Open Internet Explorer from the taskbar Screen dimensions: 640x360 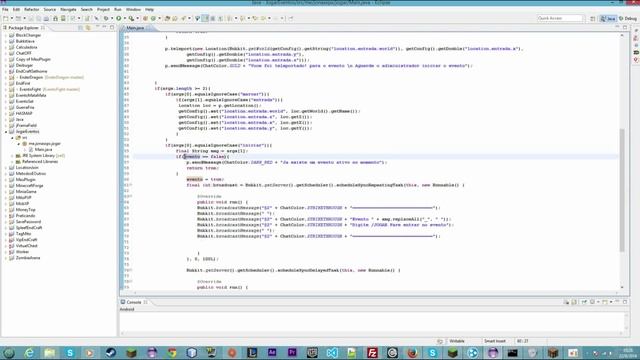[x=29, y=353]
